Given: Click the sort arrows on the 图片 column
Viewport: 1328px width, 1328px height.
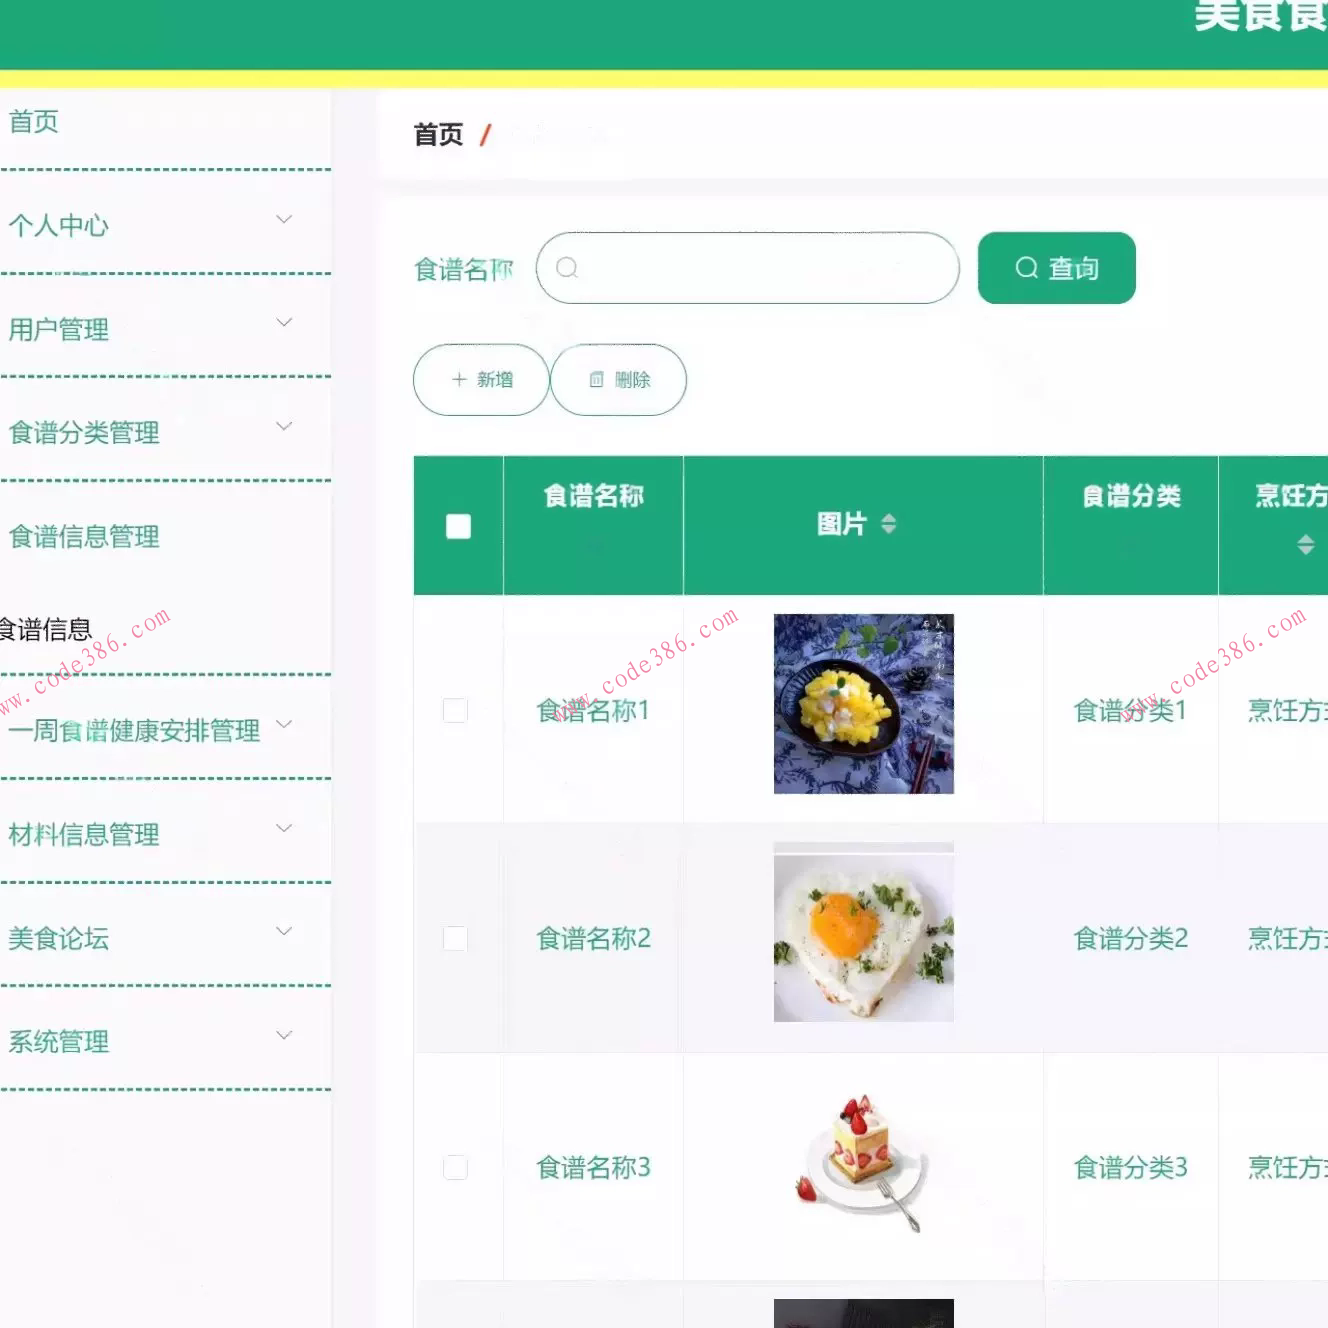Looking at the screenshot, I should pyautogui.click(x=889, y=524).
